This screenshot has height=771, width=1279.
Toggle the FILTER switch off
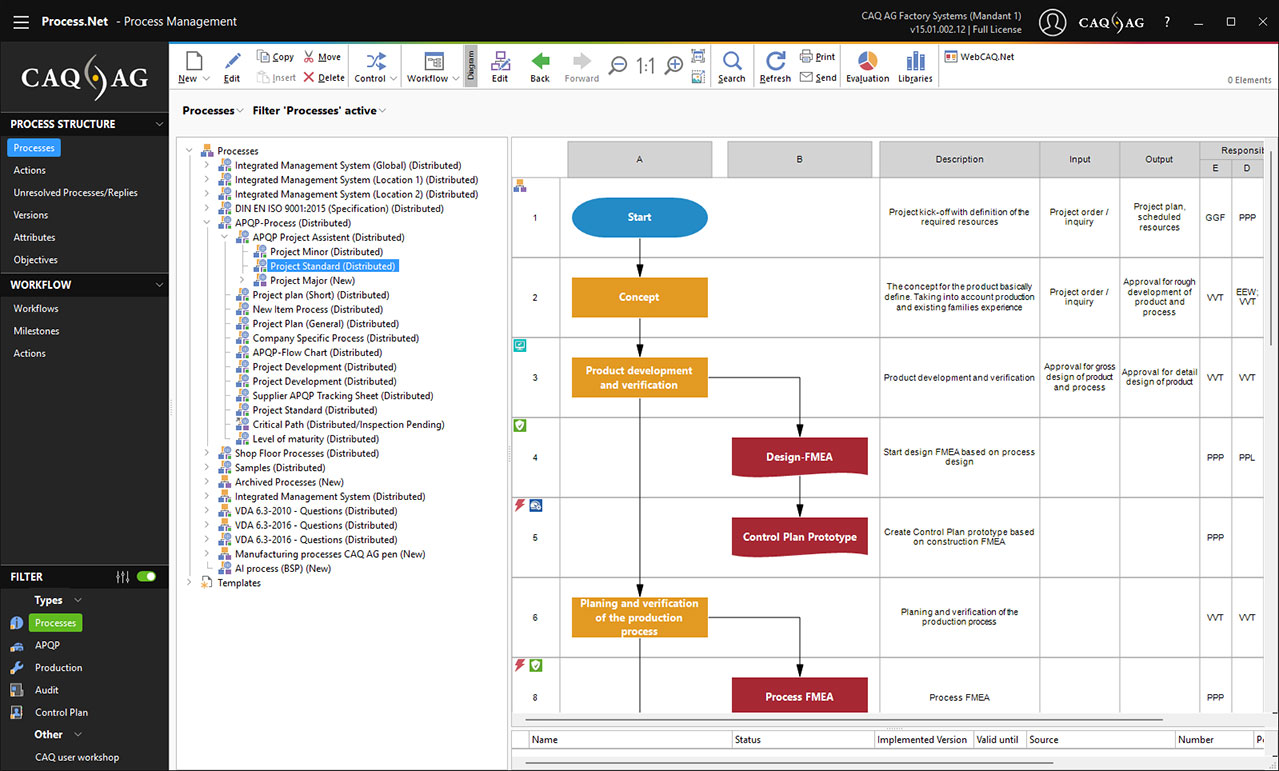(x=147, y=577)
